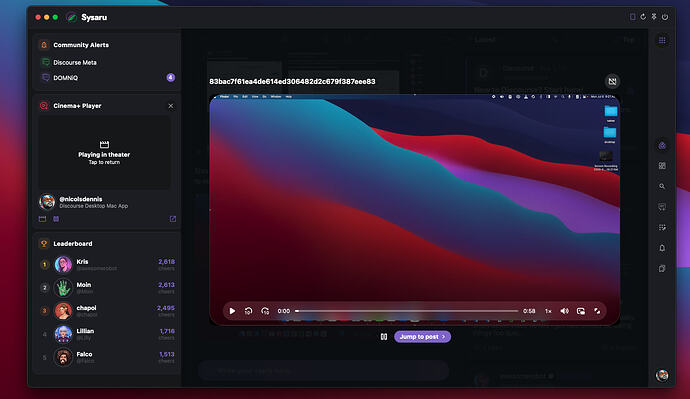Click the list-check icon in right sidebar
This screenshot has height=399, width=690.
pyautogui.click(x=662, y=227)
